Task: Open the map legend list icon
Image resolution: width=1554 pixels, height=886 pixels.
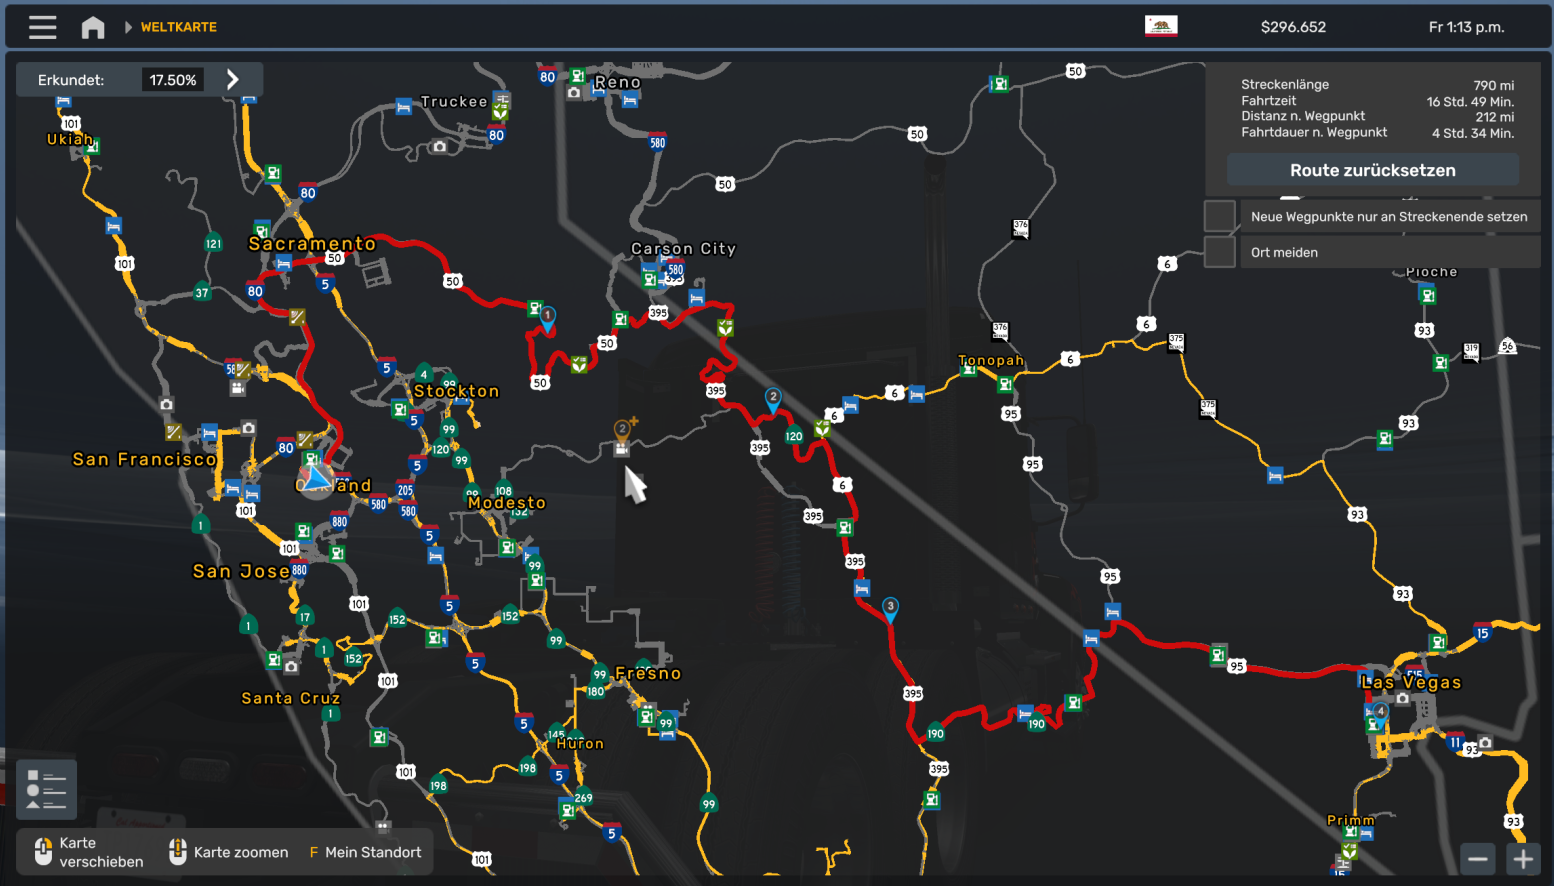Action: 46,789
